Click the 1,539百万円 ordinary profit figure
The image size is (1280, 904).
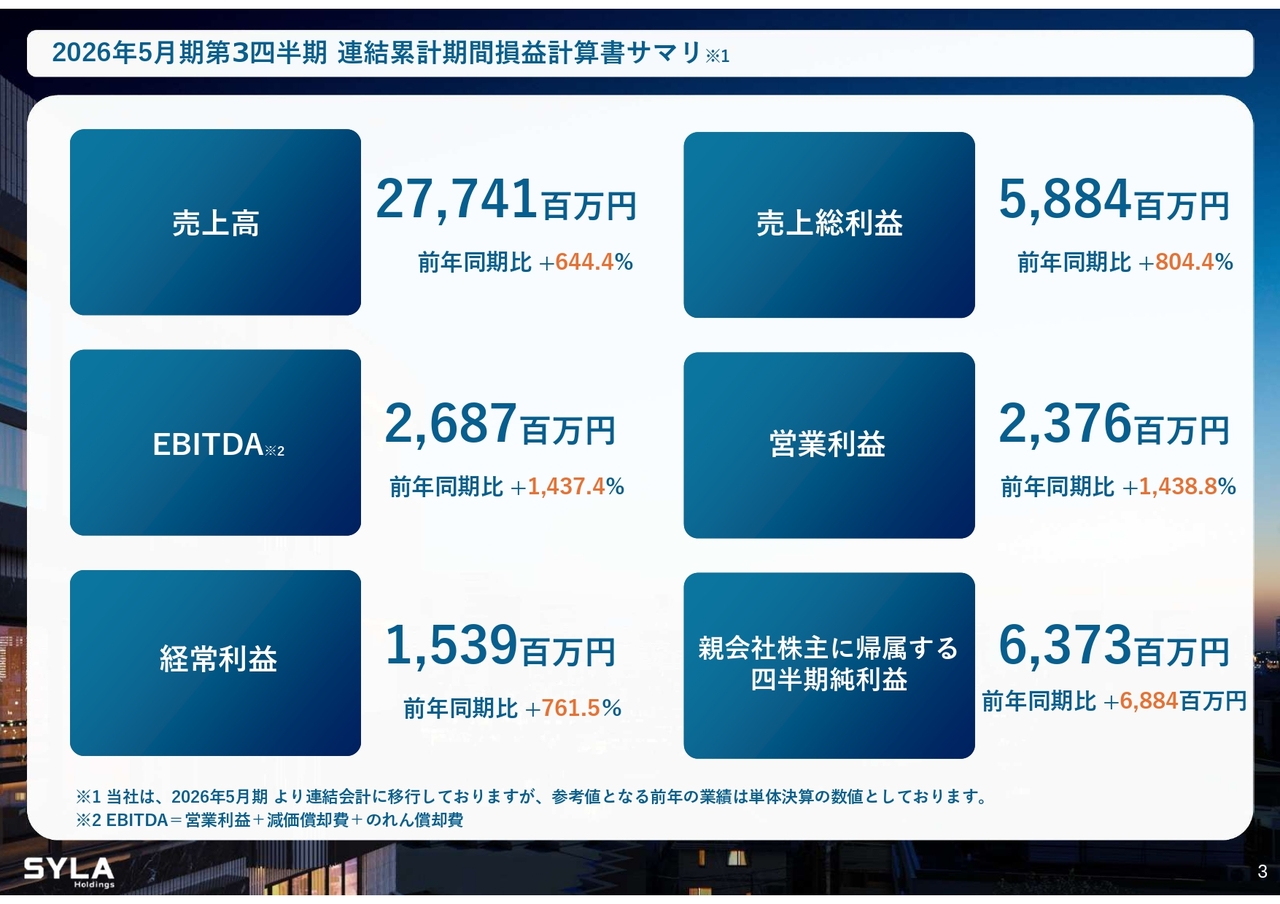click(x=500, y=647)
